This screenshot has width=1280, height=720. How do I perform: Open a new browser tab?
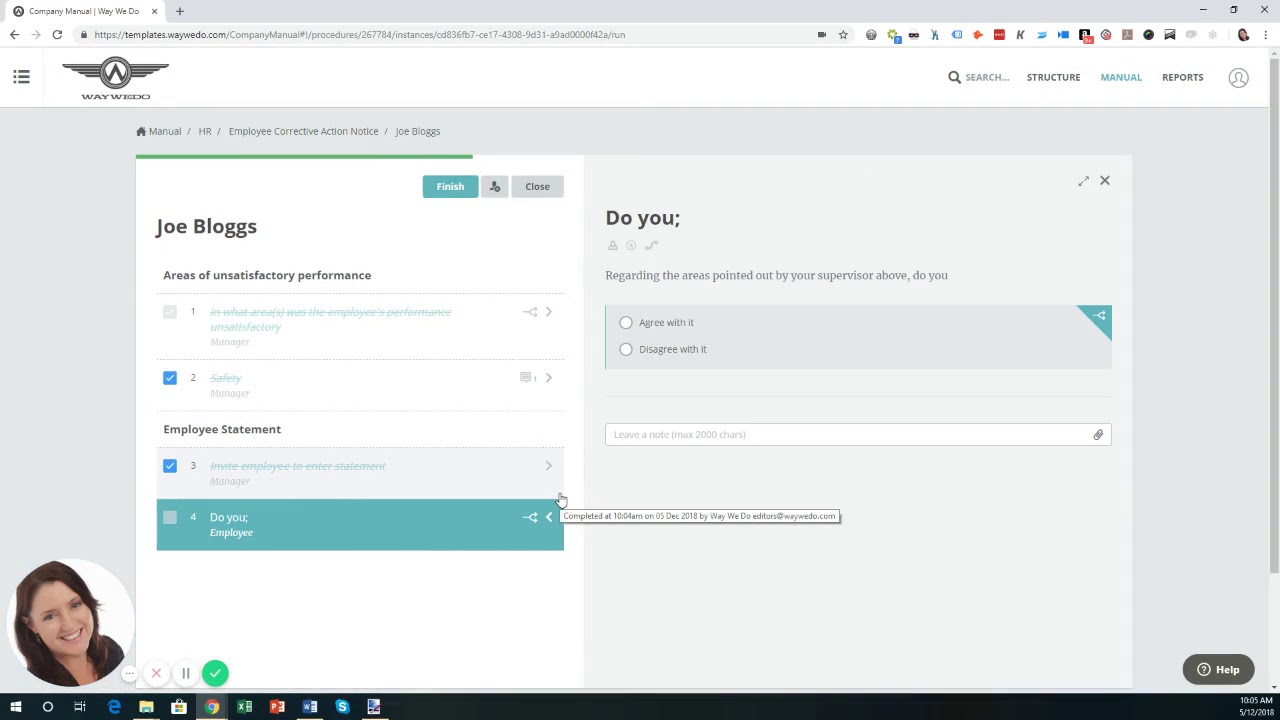(180, 11)
